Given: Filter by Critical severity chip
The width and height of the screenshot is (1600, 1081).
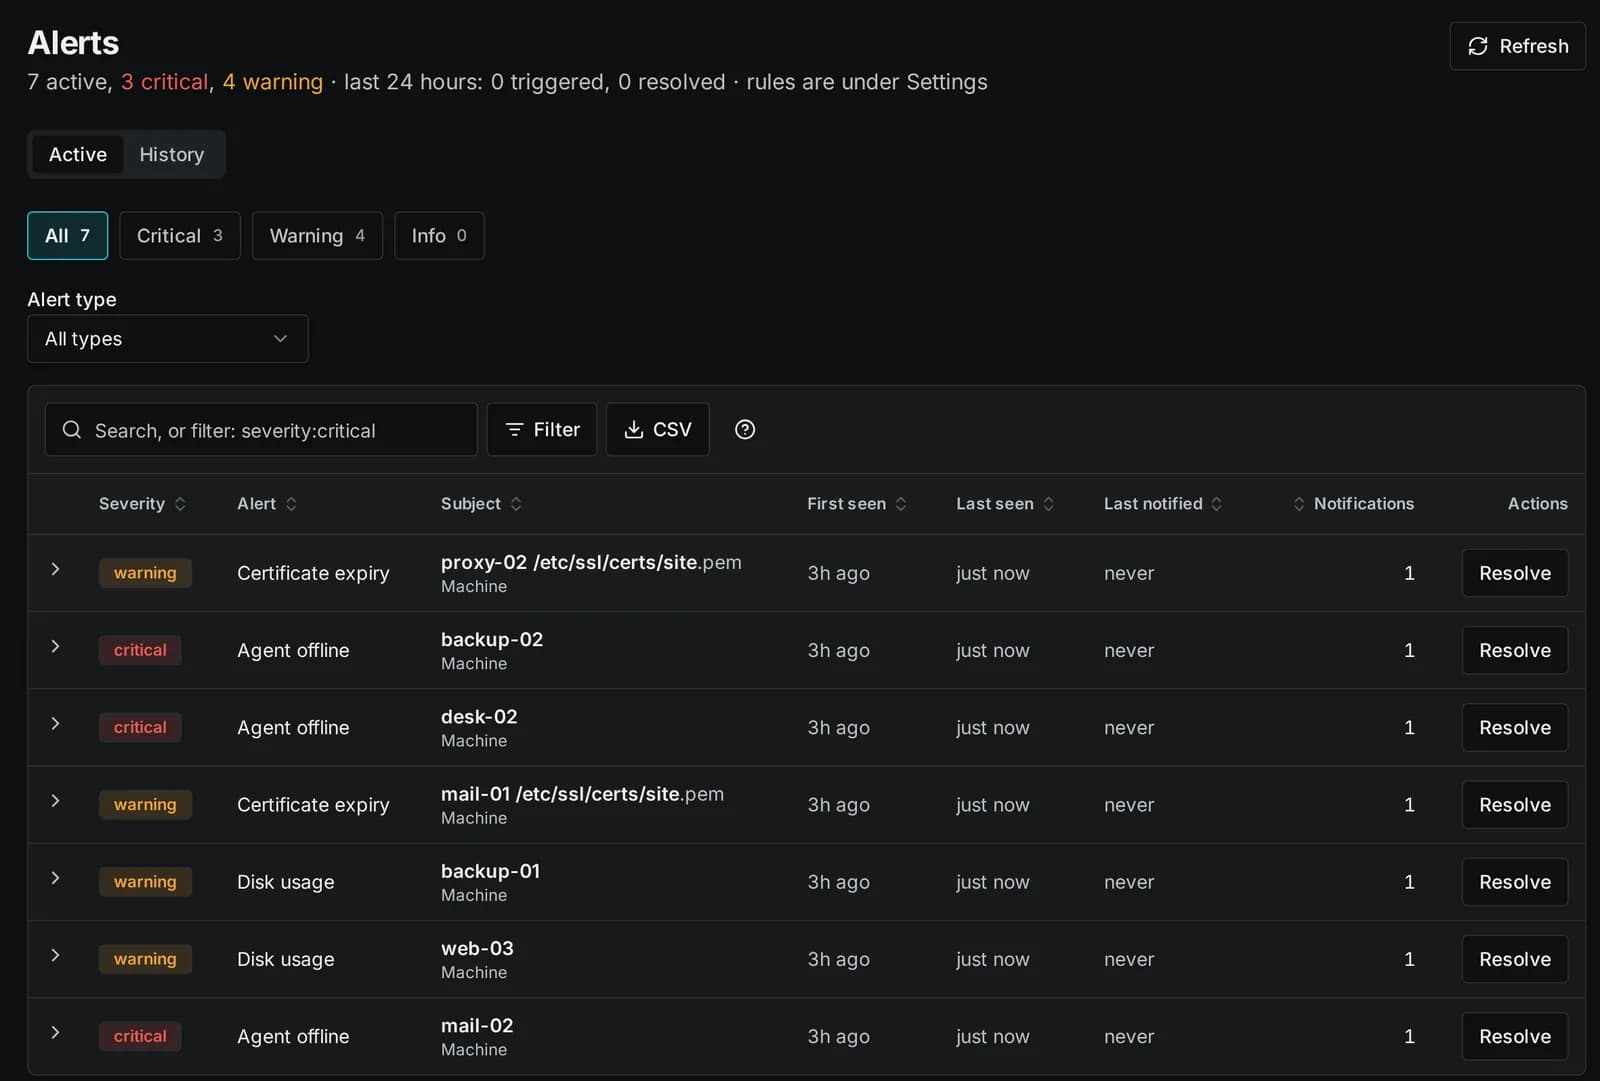Looking at the screenshot, I should tap(180, 236).
